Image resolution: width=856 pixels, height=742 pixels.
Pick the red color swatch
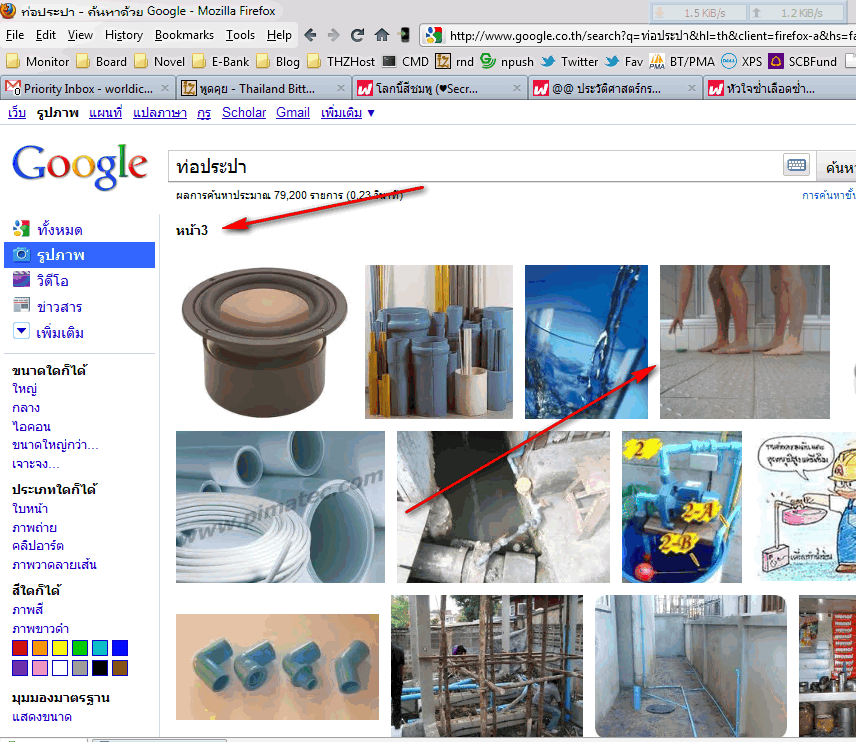tap(20, 648)
